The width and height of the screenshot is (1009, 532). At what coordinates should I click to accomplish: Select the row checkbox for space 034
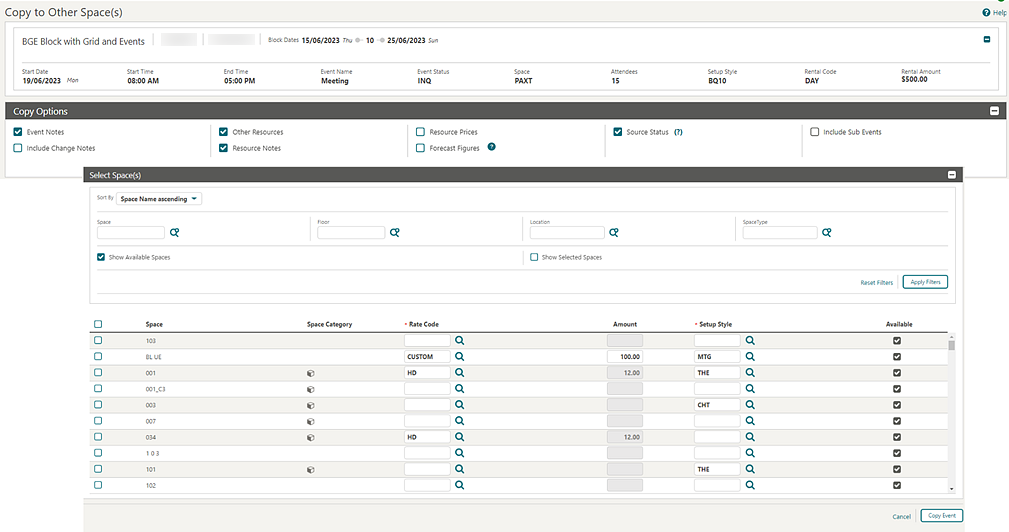[x=98, y=437]
